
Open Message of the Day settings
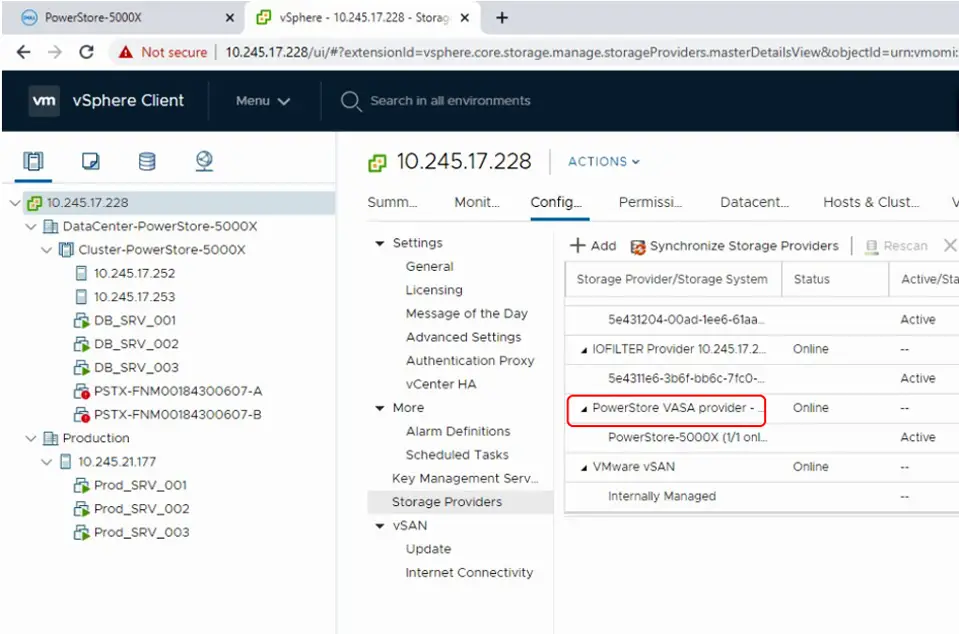click(467, 314)
